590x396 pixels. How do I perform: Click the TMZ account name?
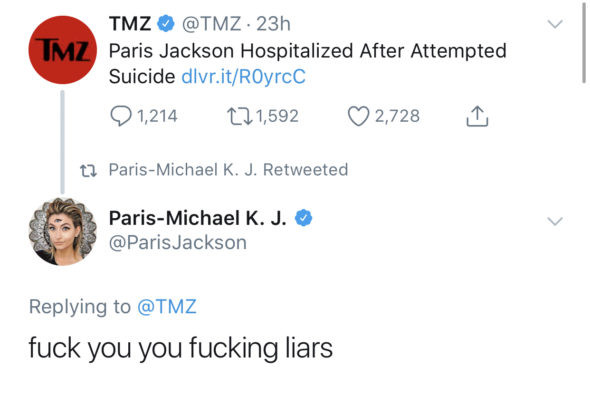click(x=130, y=24)
